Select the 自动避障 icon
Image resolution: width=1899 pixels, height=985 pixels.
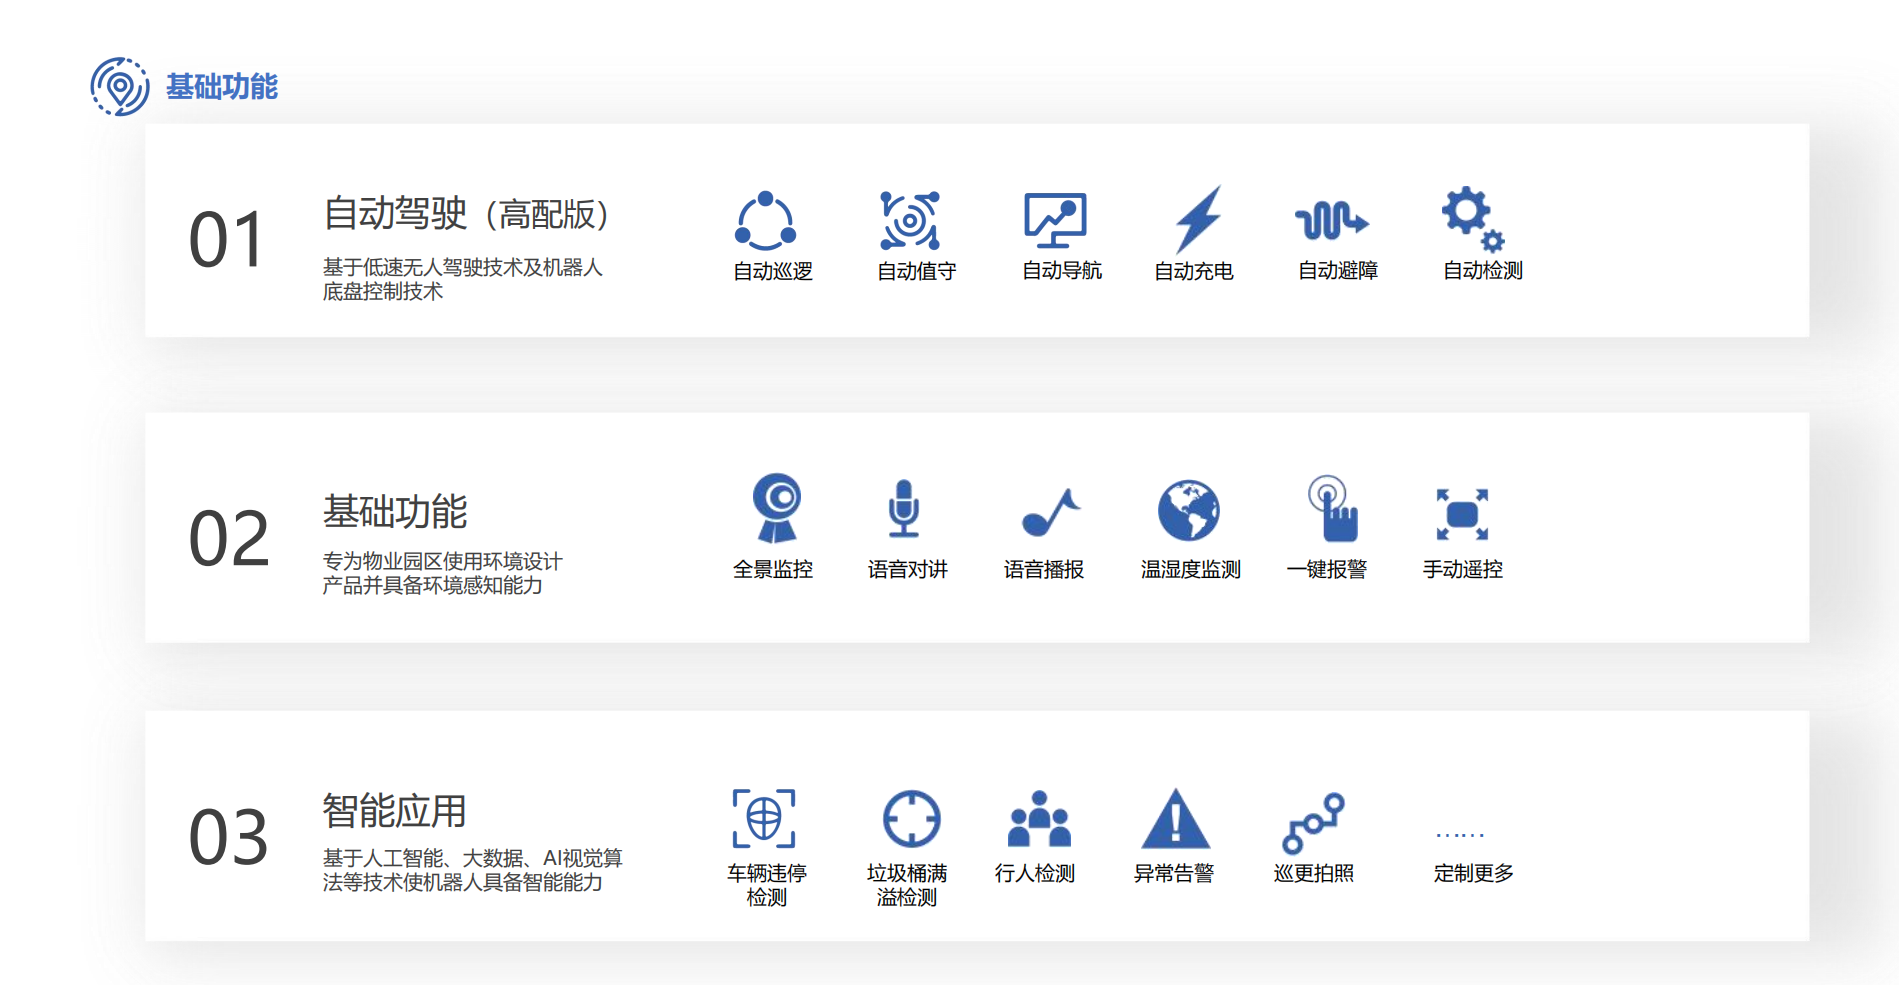coord(1335,222)
